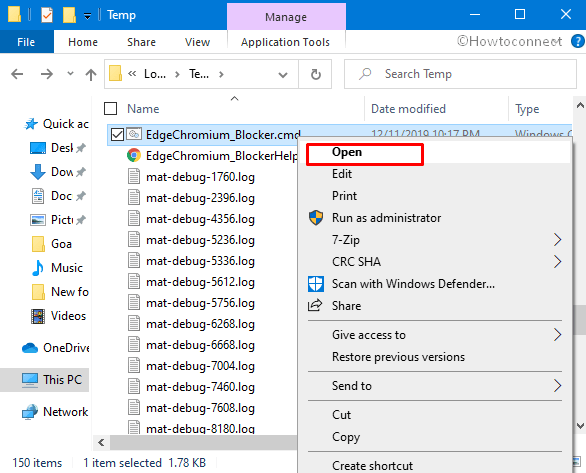The image size is (586, 473).
Task: Select the mat-debug-7608.log file
Action: [x=200, y=408]
